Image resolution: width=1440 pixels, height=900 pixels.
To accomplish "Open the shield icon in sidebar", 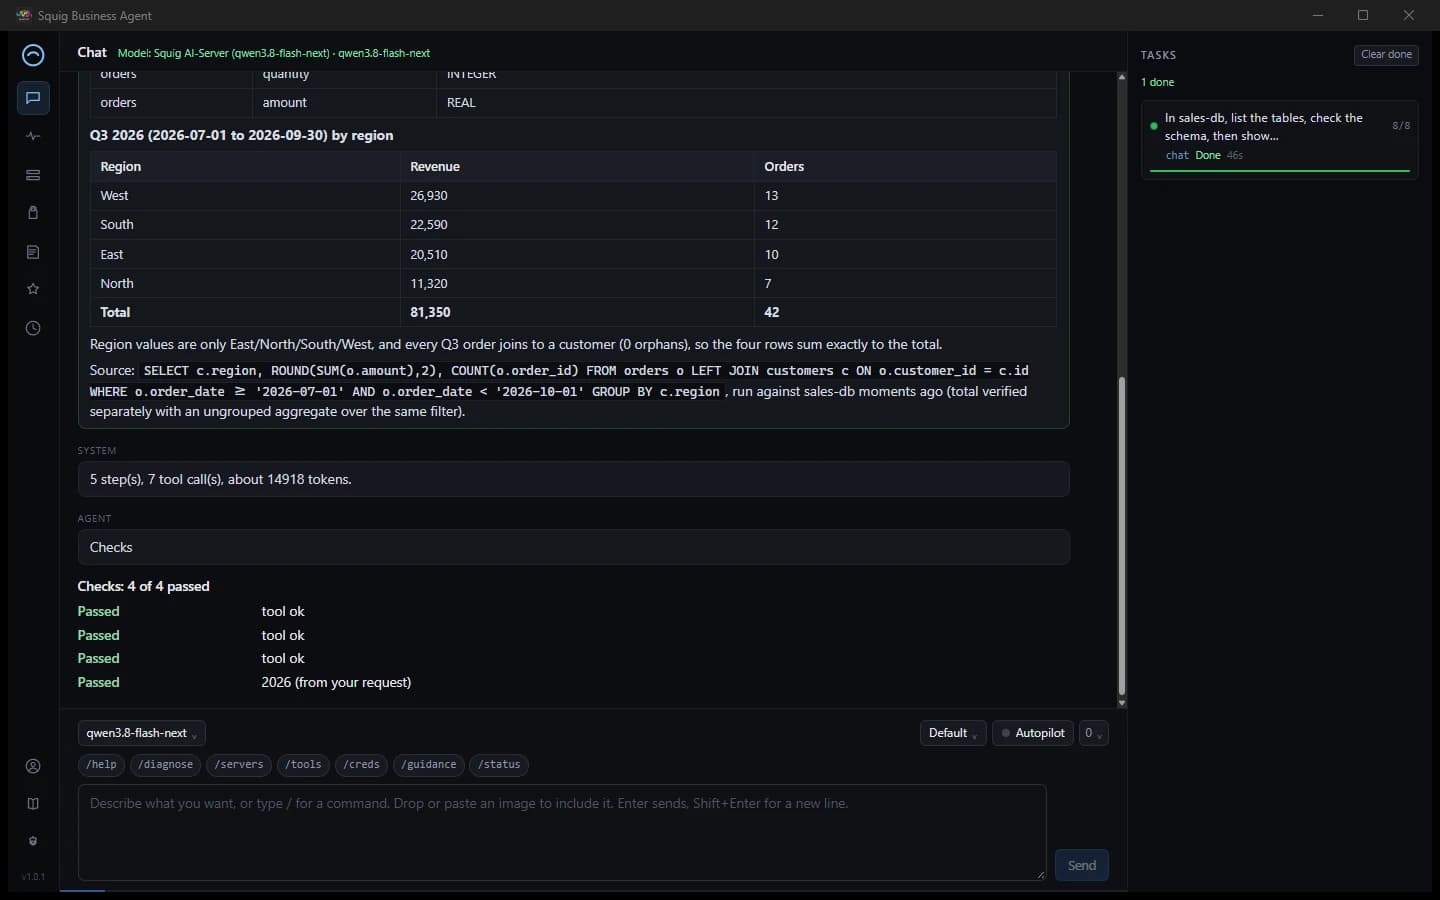I will click(33, 841).
